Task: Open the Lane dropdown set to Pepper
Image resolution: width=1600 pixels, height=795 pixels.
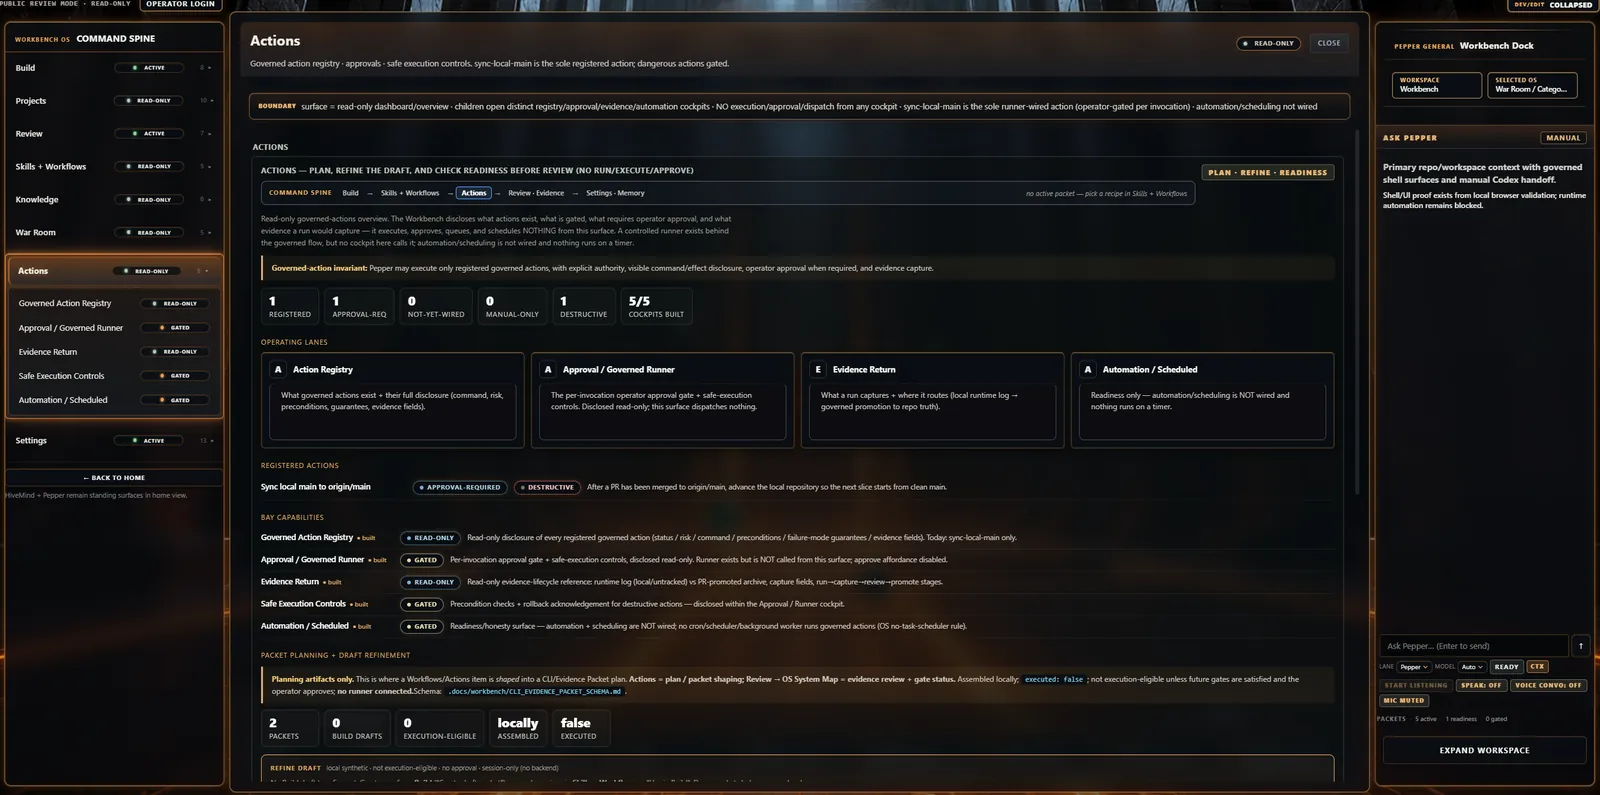Action: coord(1414,667)
